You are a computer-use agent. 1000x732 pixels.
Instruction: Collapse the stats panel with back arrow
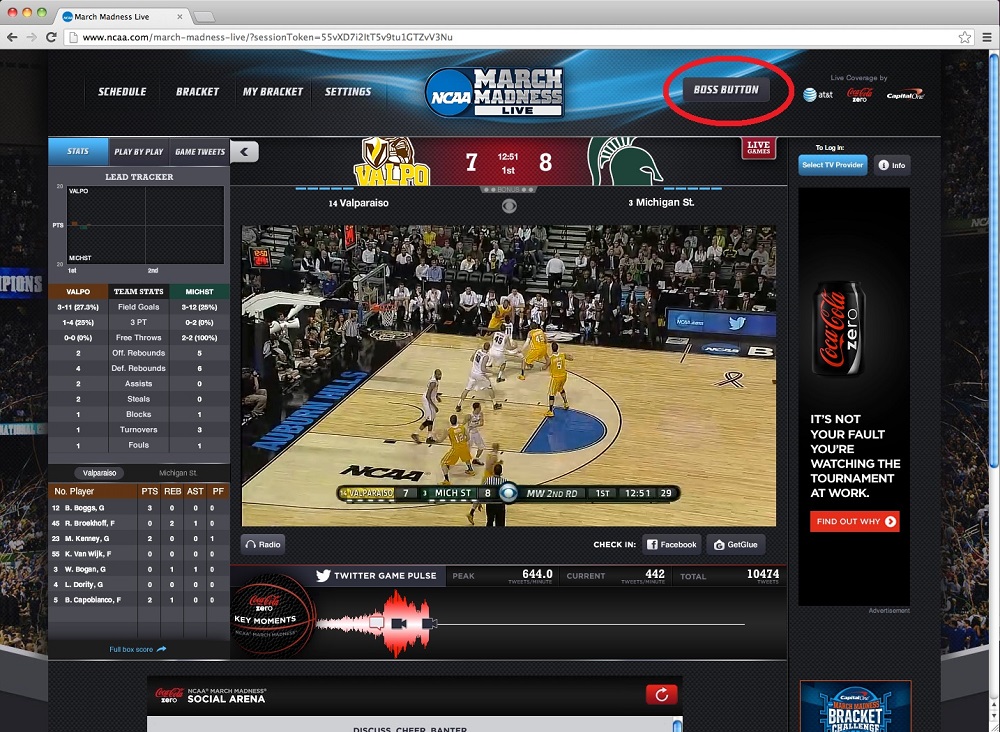coord(245,152)
